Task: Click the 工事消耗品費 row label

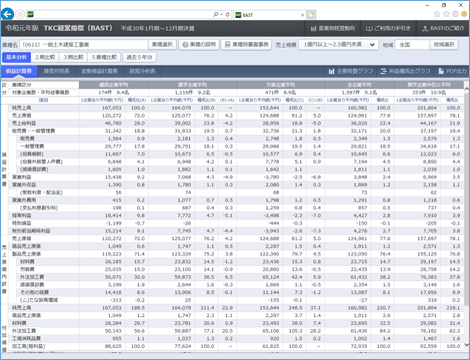Action: click(x=26, y=338)
